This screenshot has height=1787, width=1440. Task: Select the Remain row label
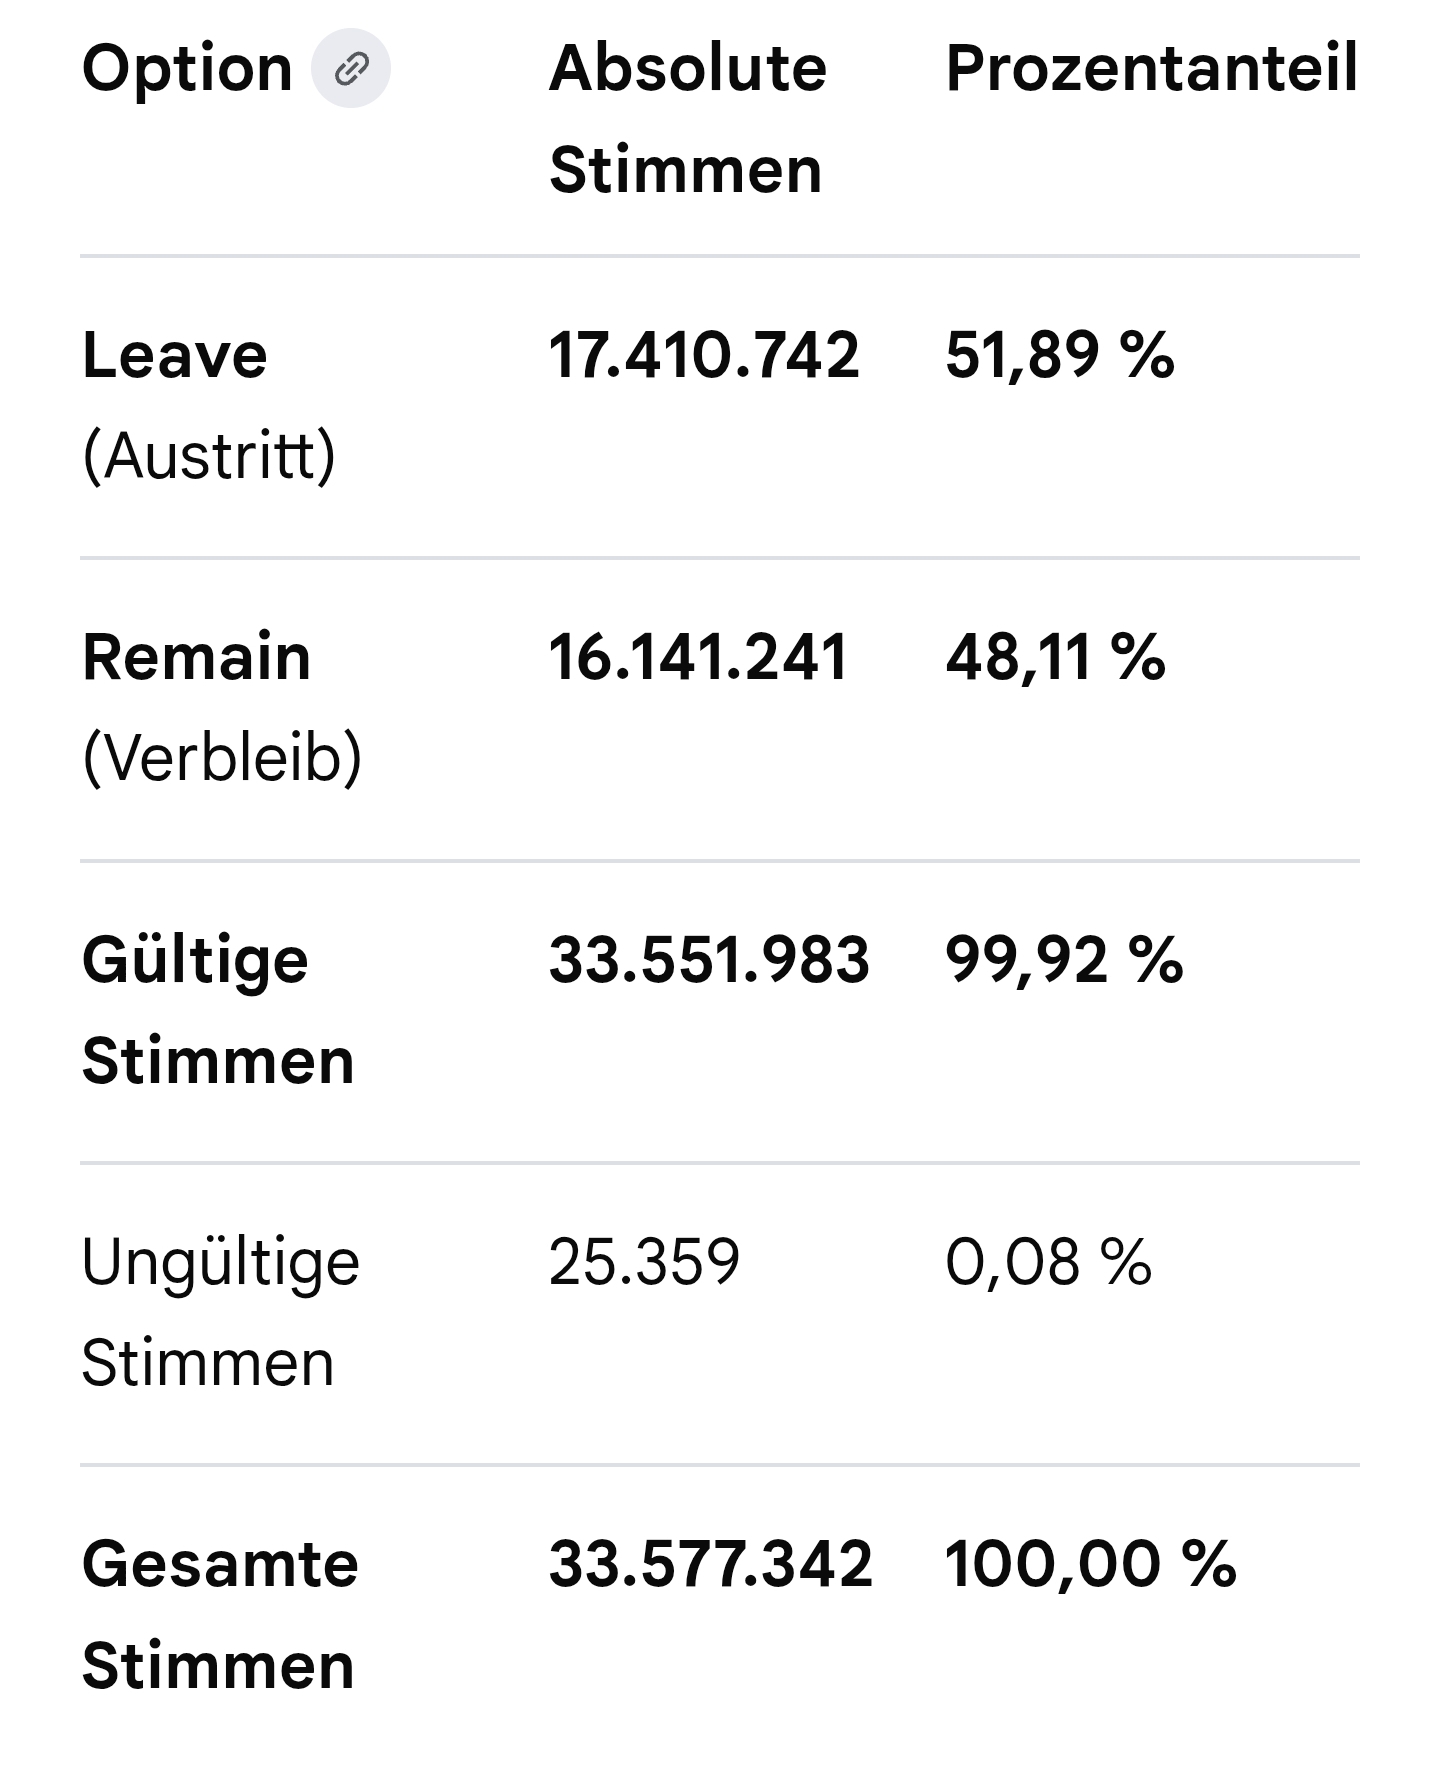[x=197, y=658]
